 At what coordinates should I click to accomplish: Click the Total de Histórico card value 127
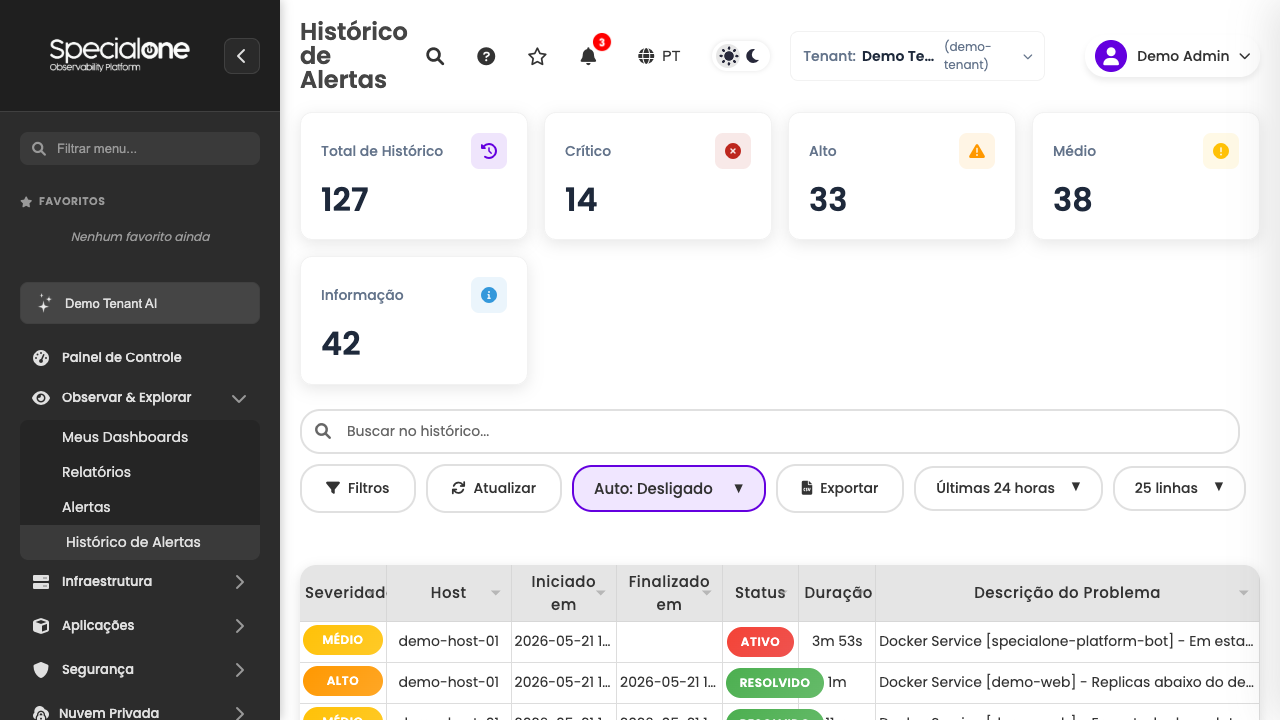[x=345, y=200]
